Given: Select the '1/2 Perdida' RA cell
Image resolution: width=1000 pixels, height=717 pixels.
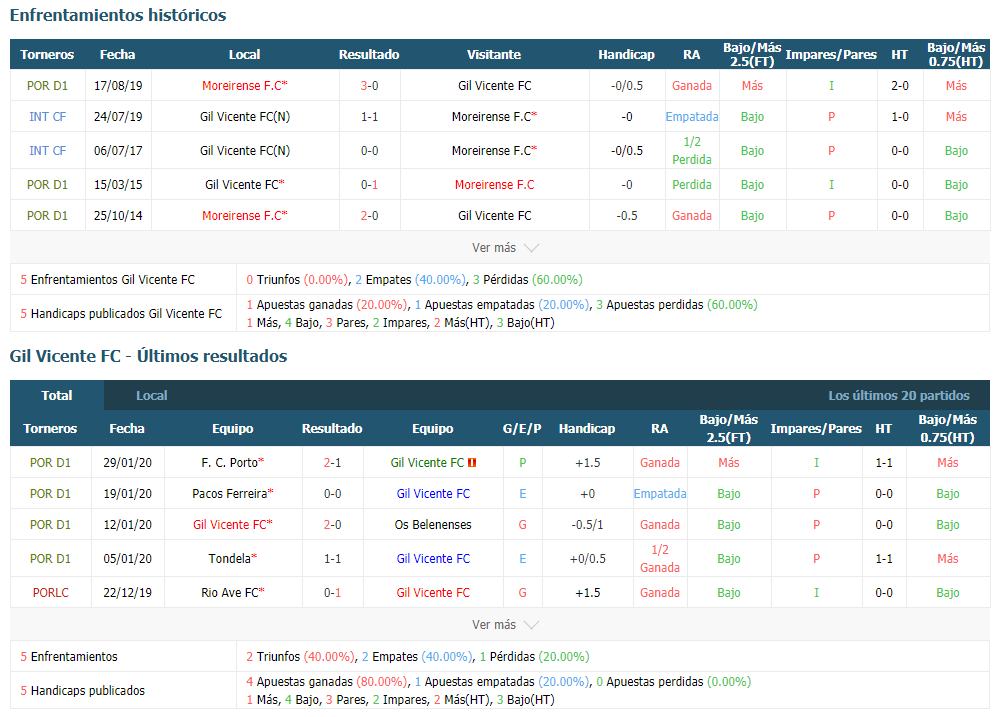Looking at the screenshot, I should 692,151.
